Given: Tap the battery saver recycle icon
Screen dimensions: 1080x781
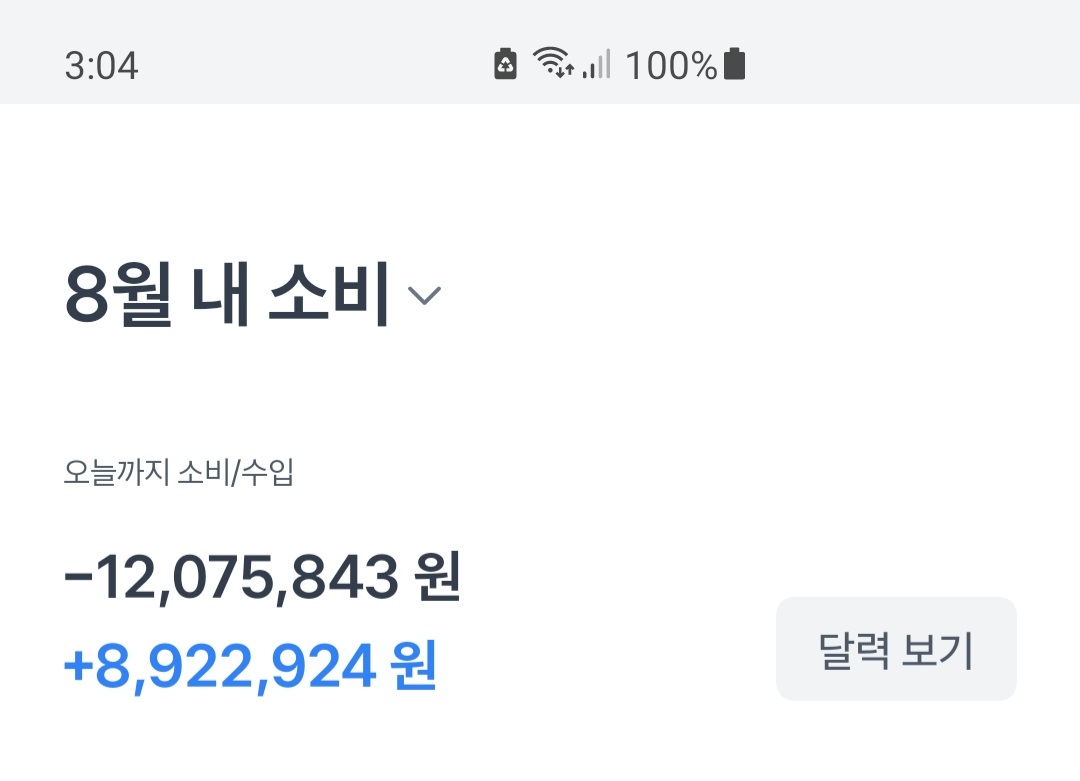Looking at the screenshot, I should [x=506, y=64].
